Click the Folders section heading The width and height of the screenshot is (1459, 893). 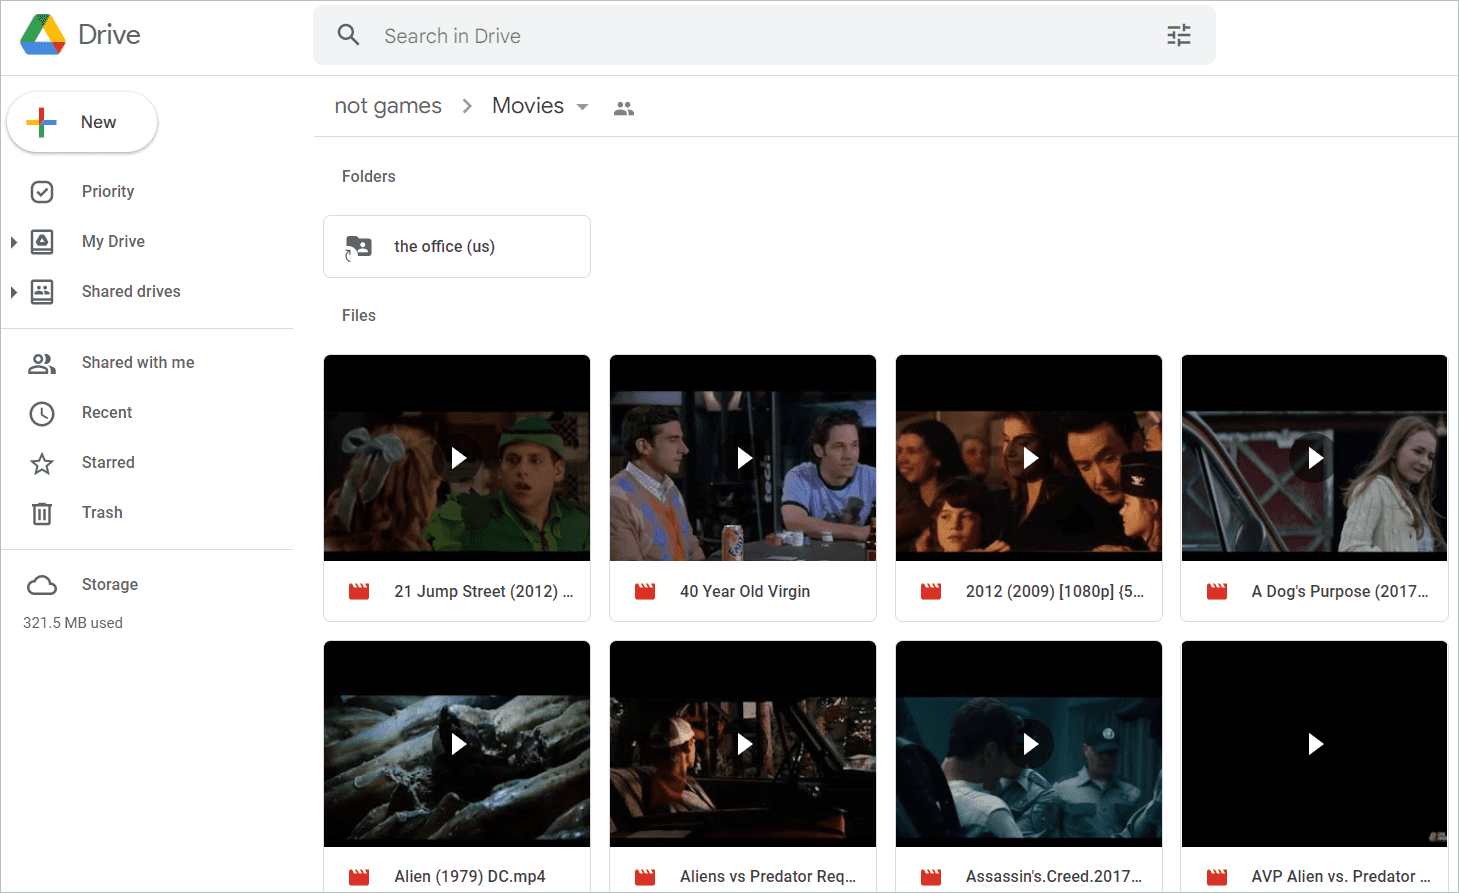pos(369,177)
